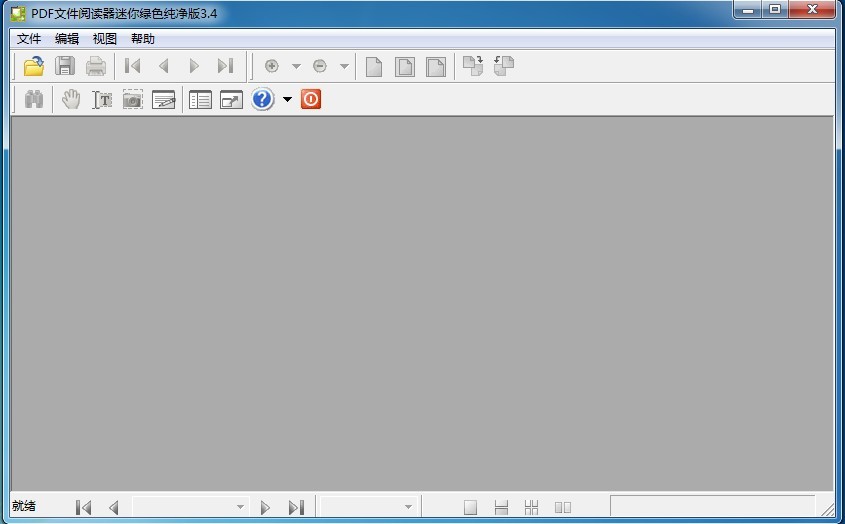Open the page number combo box in status bar
Screen dimensions: 845x524
190,507
